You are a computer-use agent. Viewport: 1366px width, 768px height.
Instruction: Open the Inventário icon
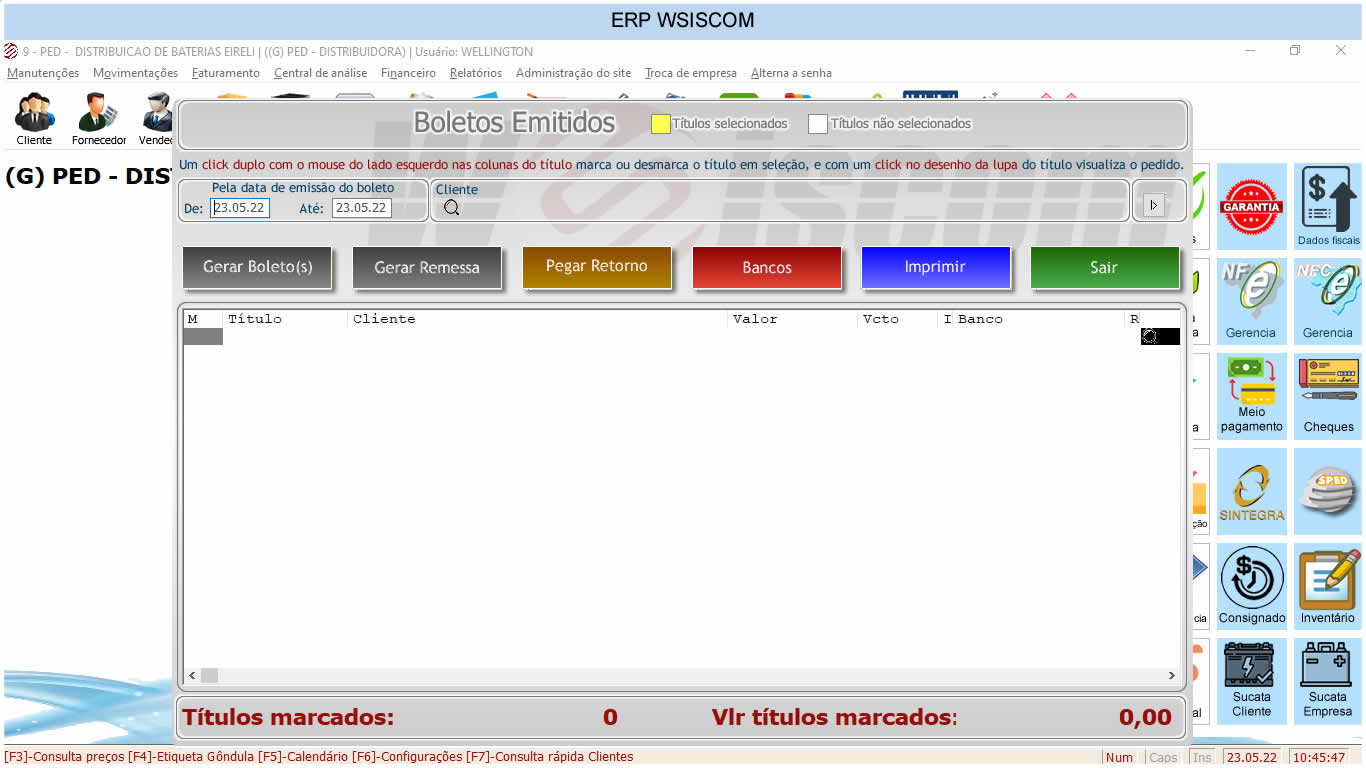pyautogui.click(x=1328, y=586)
